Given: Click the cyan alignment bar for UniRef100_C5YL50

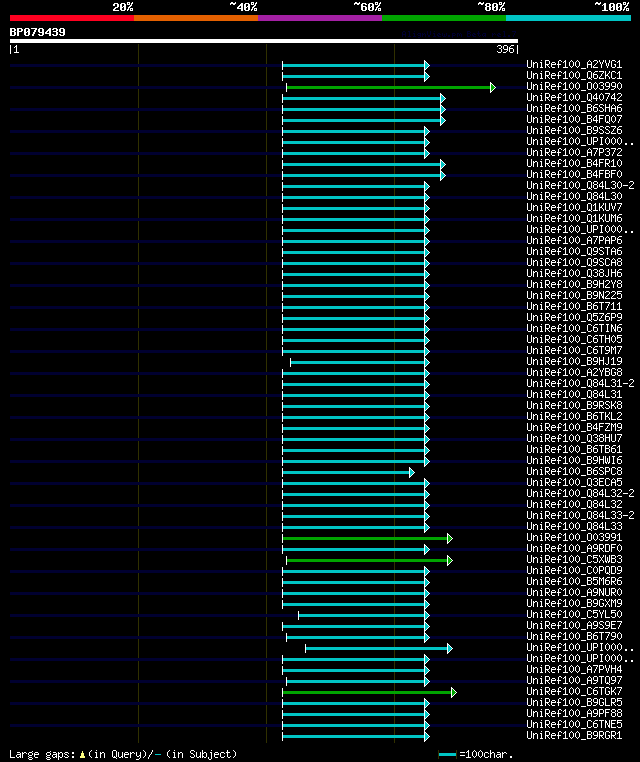Looking at the screenshot, I should [364, 615].
